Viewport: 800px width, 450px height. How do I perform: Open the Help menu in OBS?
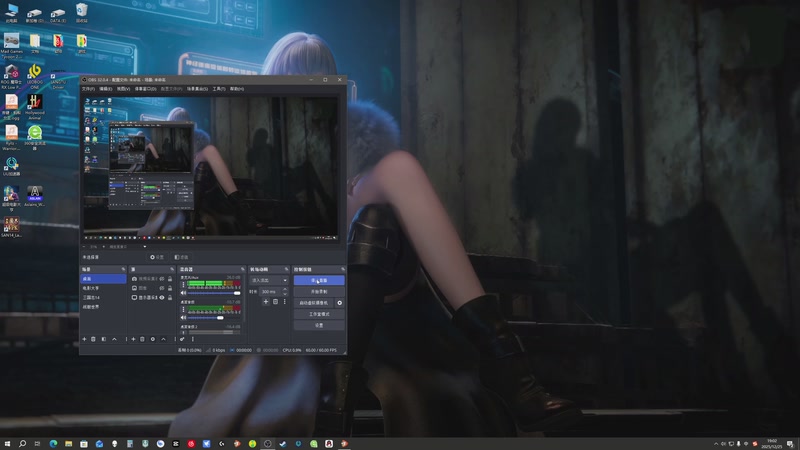point(237,89)
